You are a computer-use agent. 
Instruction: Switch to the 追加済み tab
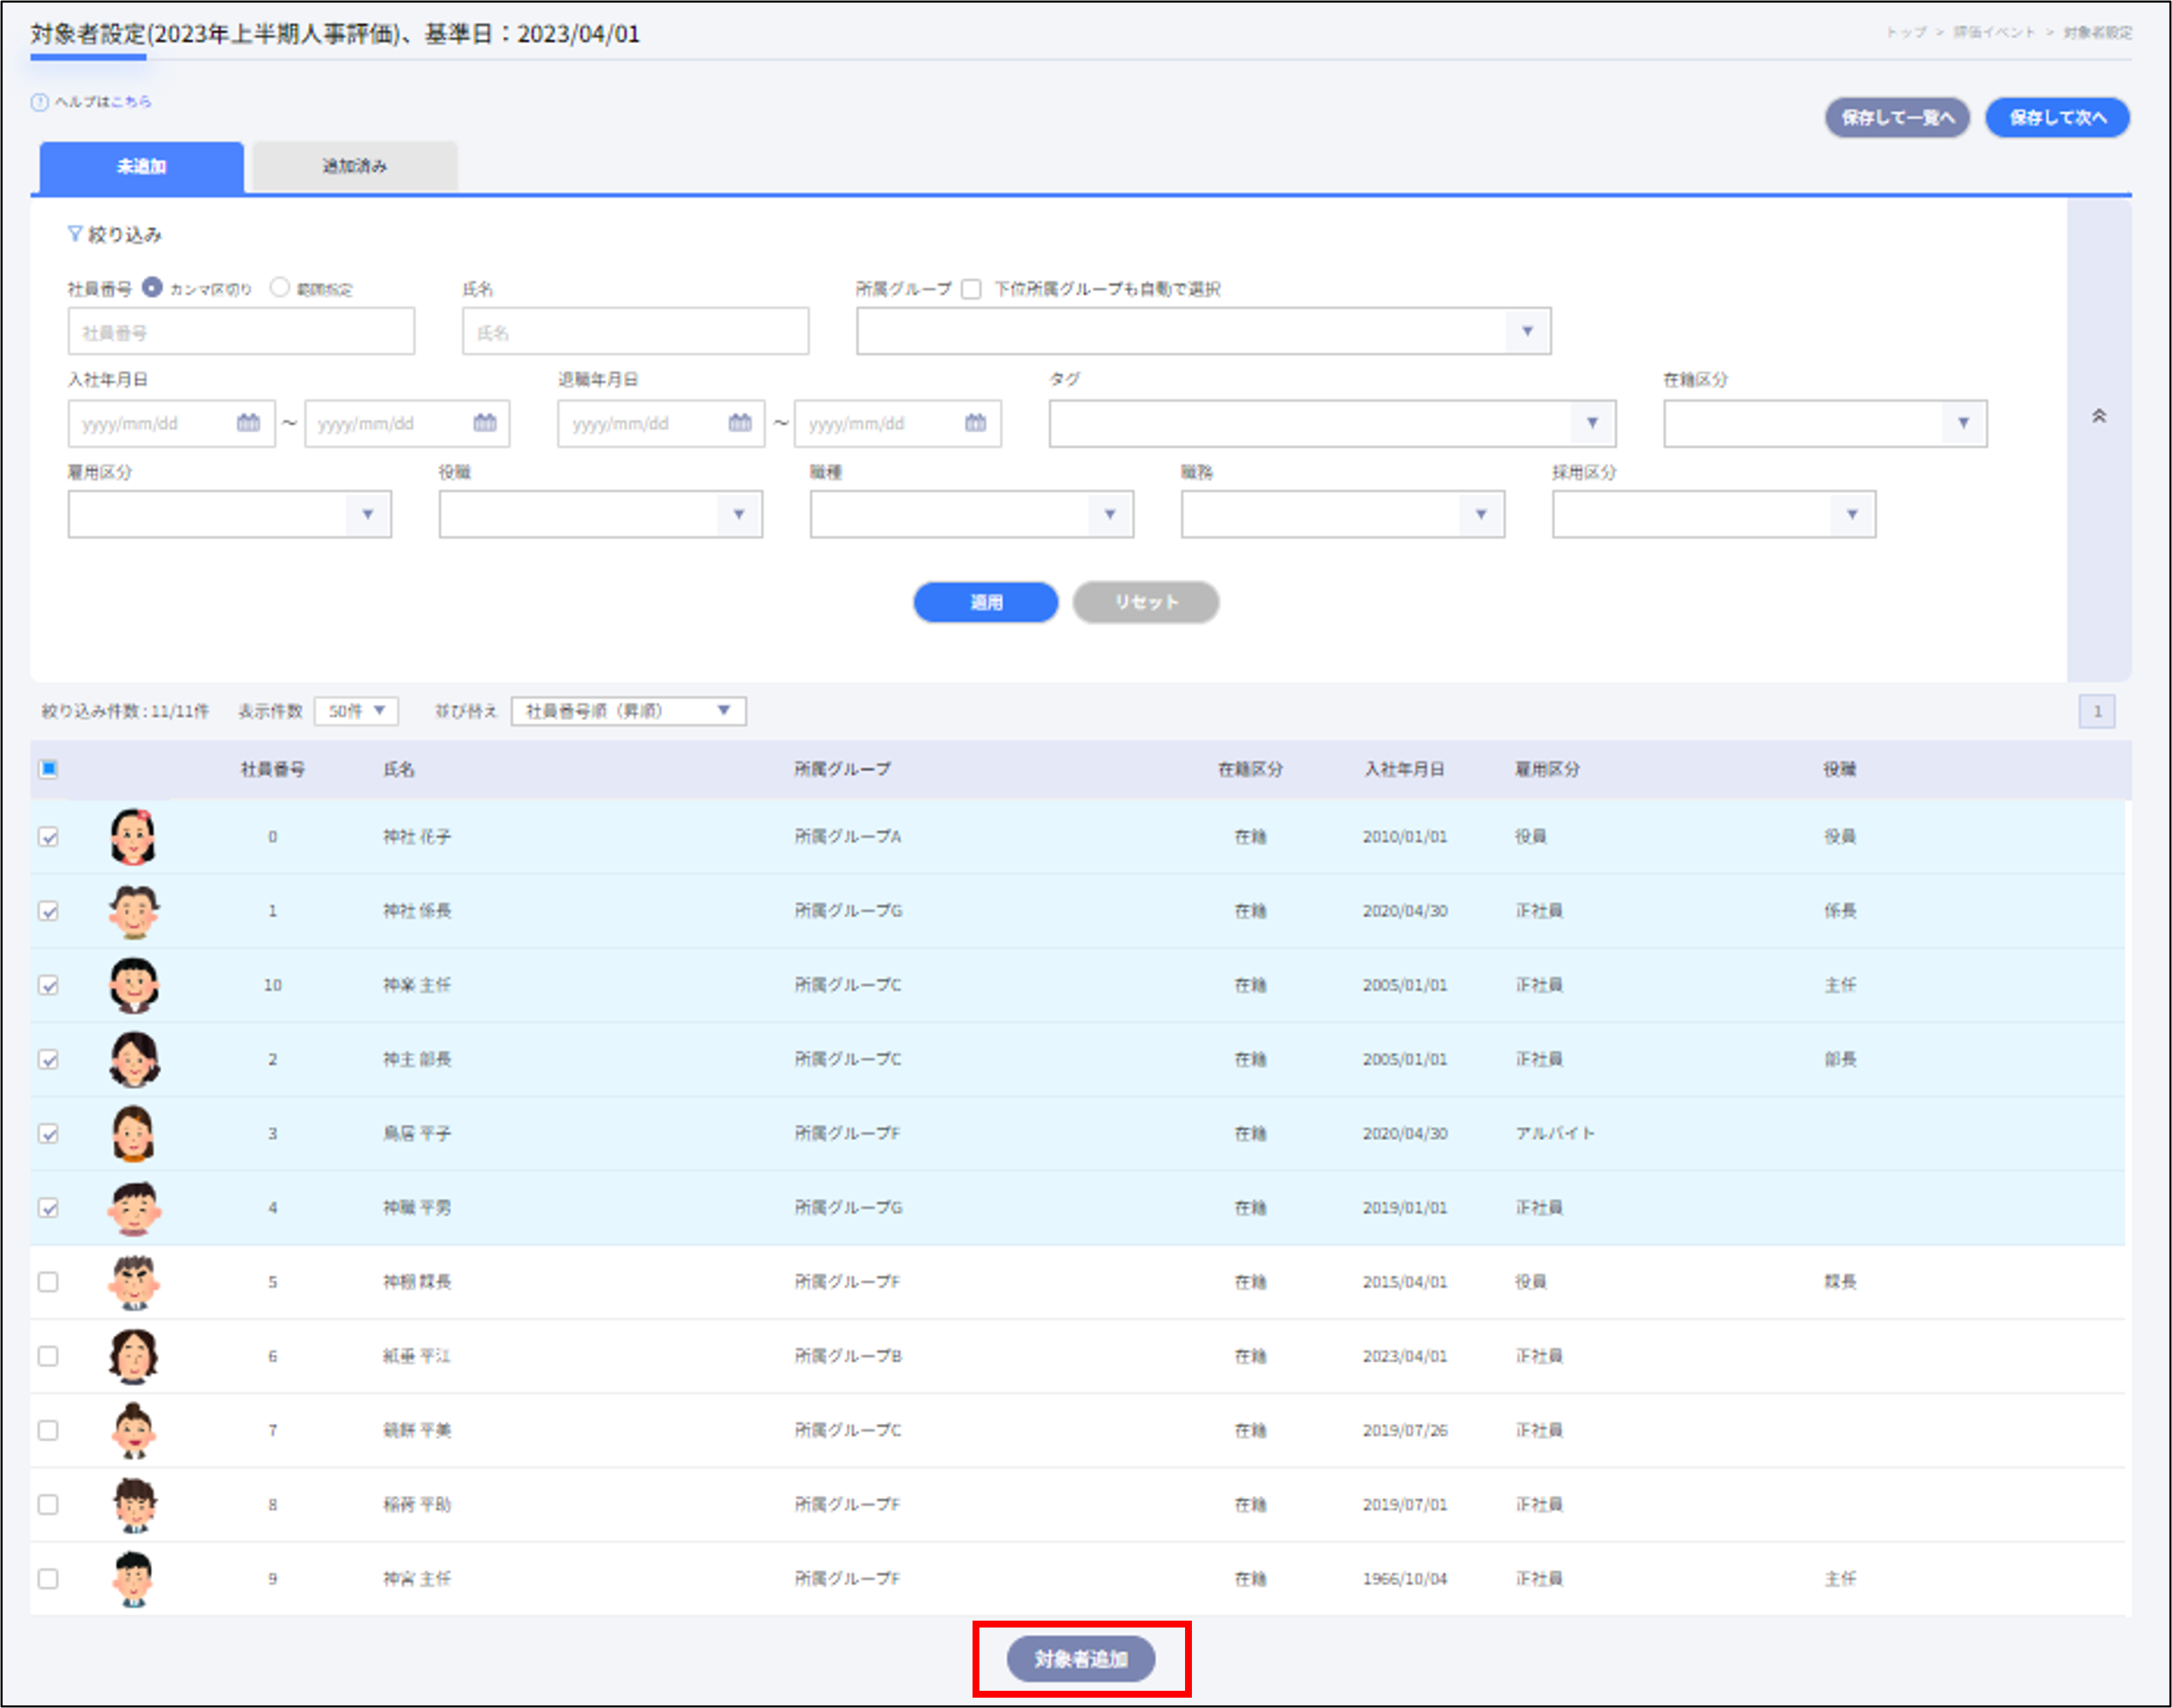pos(355,166)
